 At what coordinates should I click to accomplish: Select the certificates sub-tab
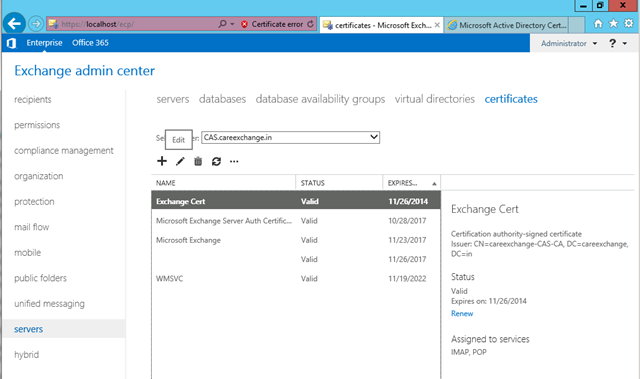click(x=511, y=99)
